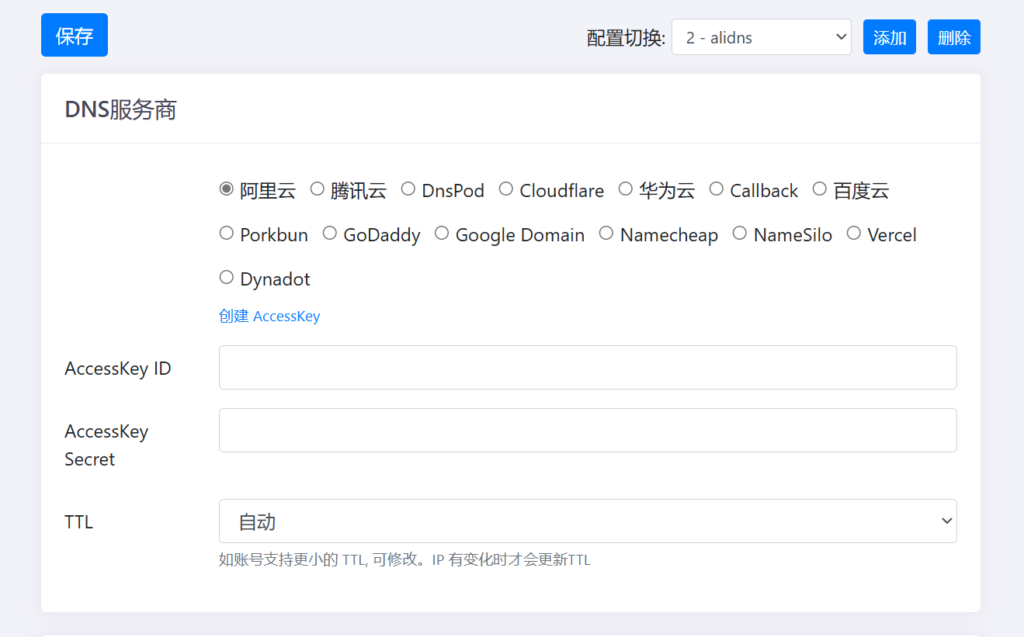This screenshot has width=1024, height=637.
Task: Select the Vercel radio button
Action: (x=854, y=233)
